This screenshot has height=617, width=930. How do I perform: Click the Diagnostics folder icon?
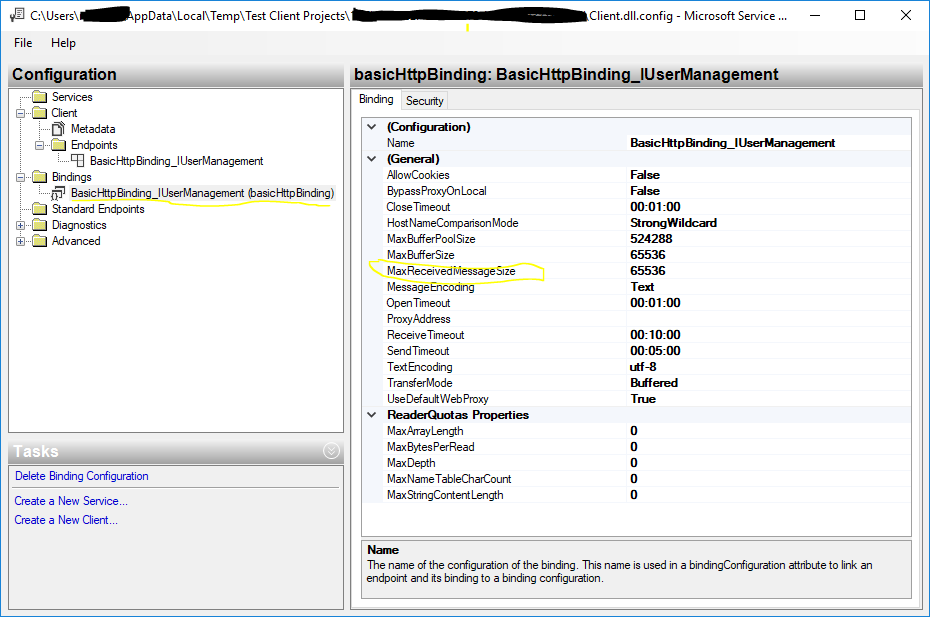point(40,225)
